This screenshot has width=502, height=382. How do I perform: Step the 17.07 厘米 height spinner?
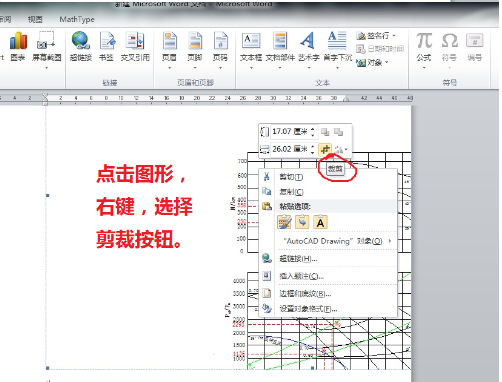[313, 132]
